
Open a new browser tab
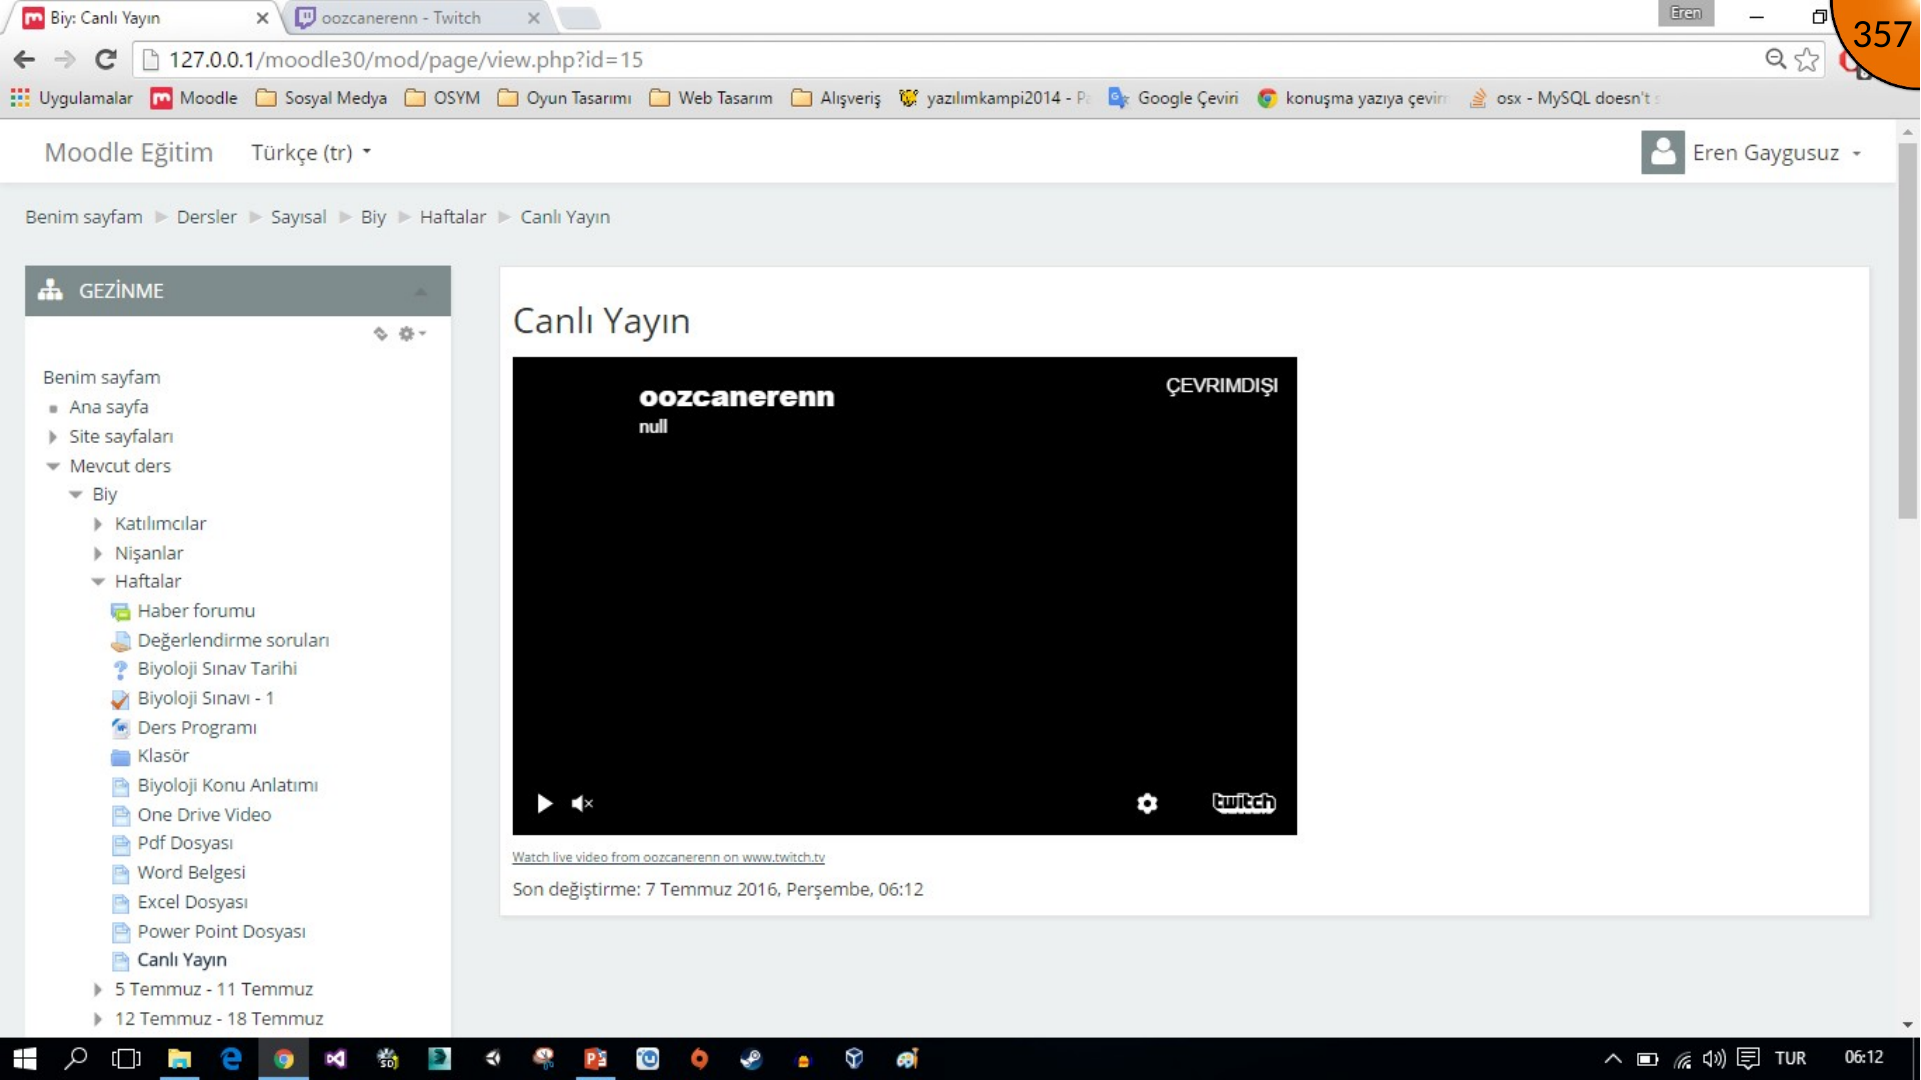[578, 18]
